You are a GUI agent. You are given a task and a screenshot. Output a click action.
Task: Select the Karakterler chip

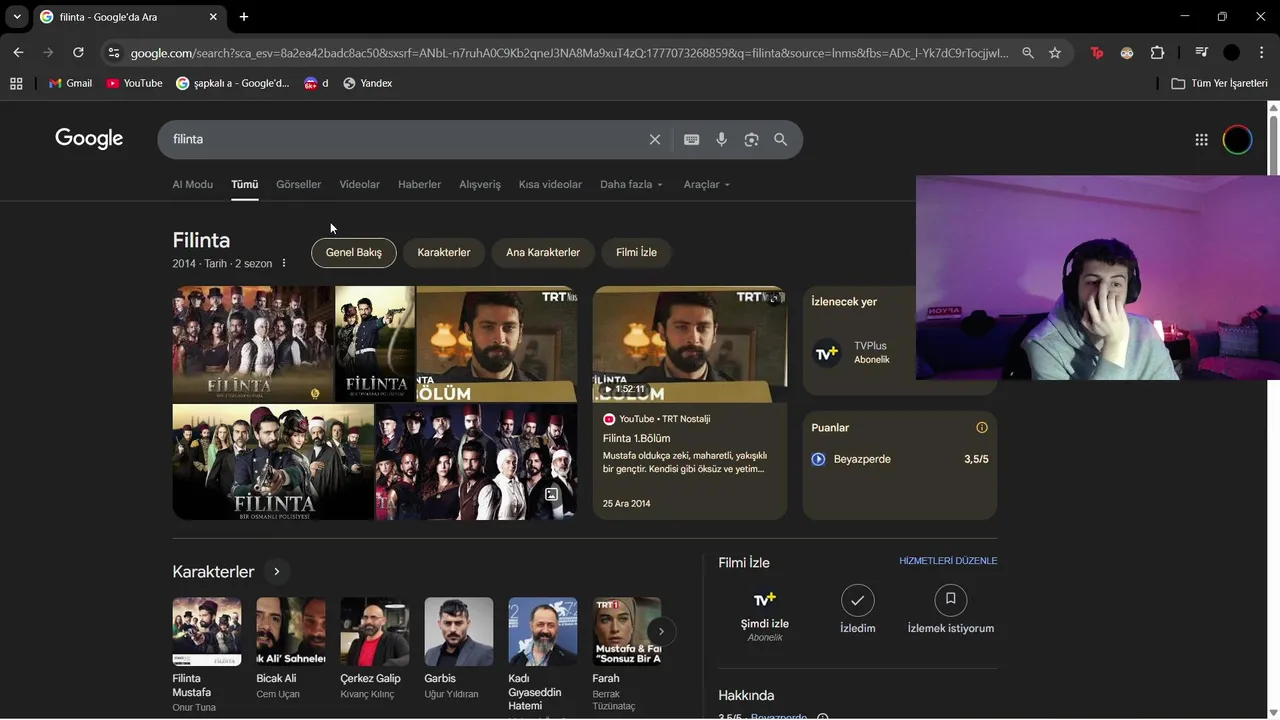pos(443,253)
